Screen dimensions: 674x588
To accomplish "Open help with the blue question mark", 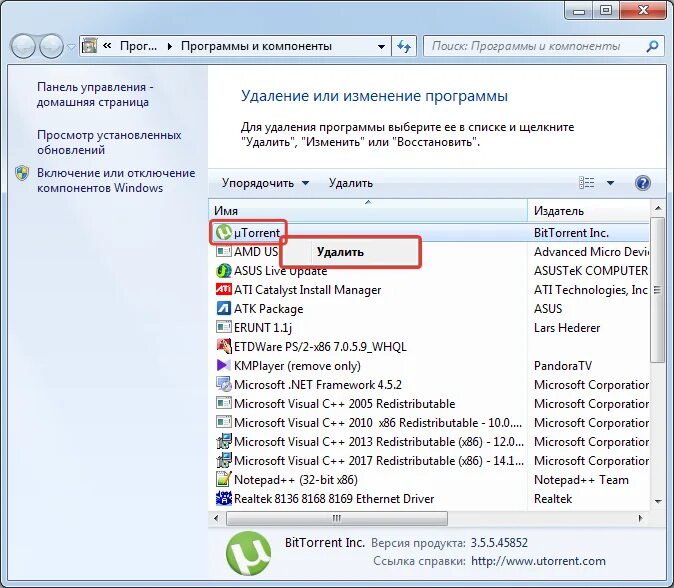I will click(642, 183).
